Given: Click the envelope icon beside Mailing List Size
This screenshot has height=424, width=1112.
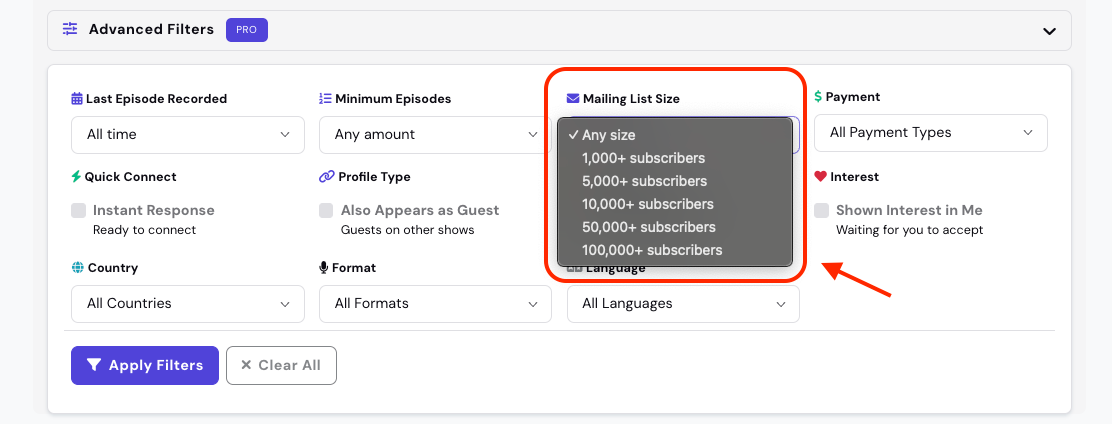Looking at the screenshot, I should click(573, 99).
